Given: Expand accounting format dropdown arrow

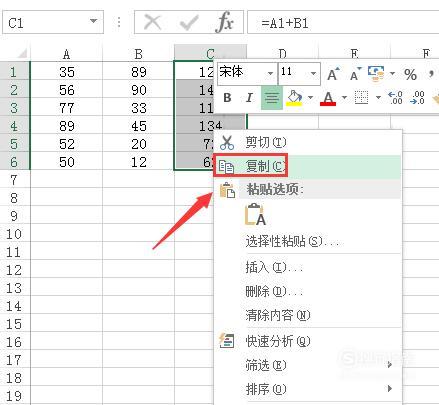Looking at the screenshot, I should [392, 73].
